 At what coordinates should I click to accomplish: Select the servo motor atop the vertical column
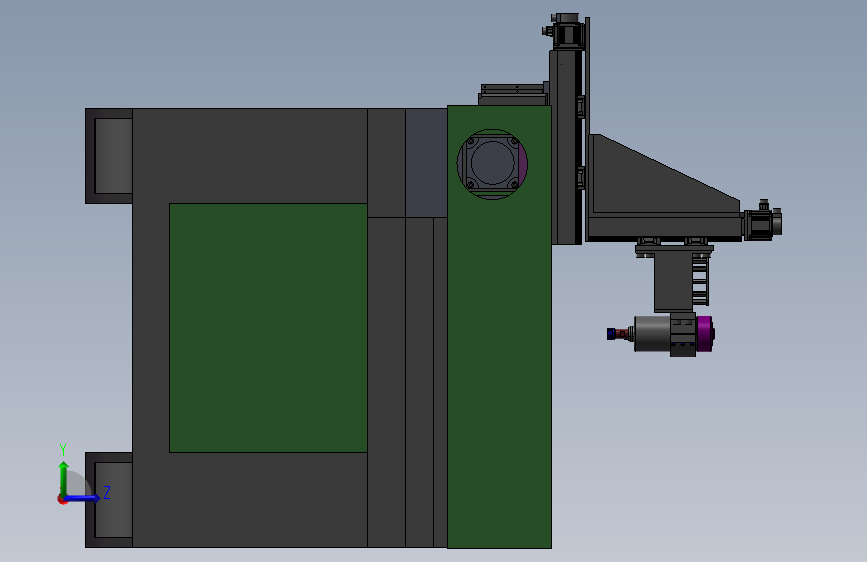(565, 32)
